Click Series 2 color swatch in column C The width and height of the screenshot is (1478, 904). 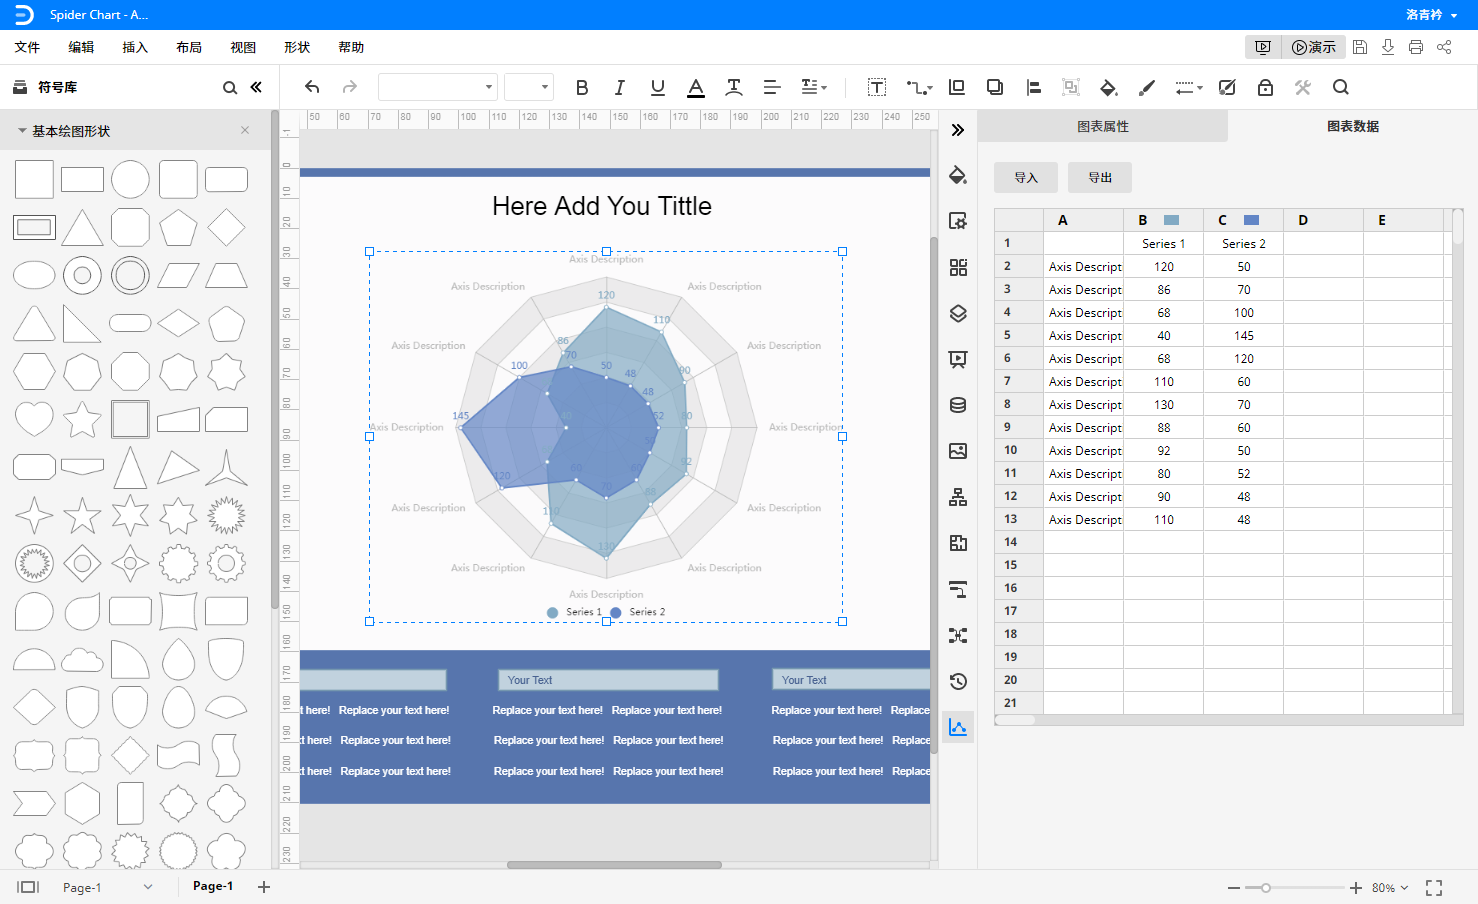[x=1251, y=220]
